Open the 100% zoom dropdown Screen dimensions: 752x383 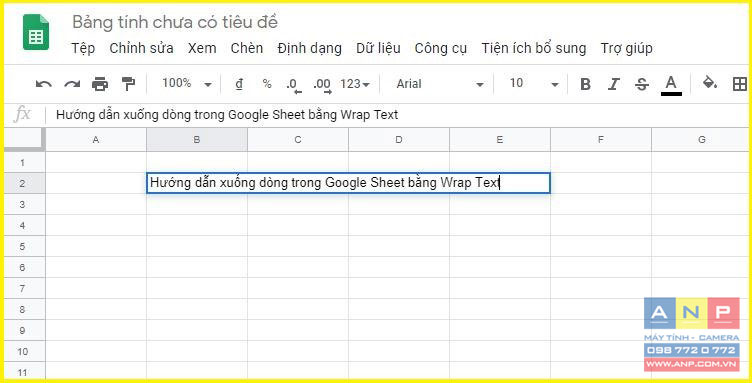tap(187, 84)
